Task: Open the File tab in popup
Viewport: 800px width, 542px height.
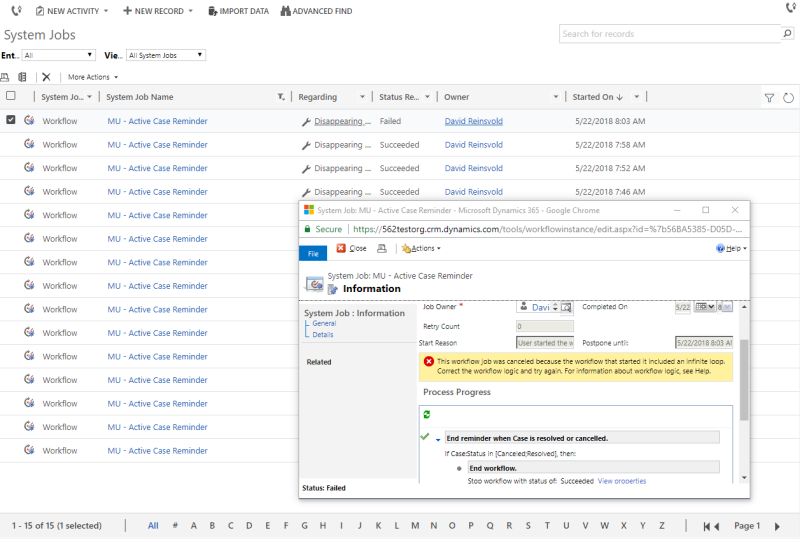Action: pos(313,254)
